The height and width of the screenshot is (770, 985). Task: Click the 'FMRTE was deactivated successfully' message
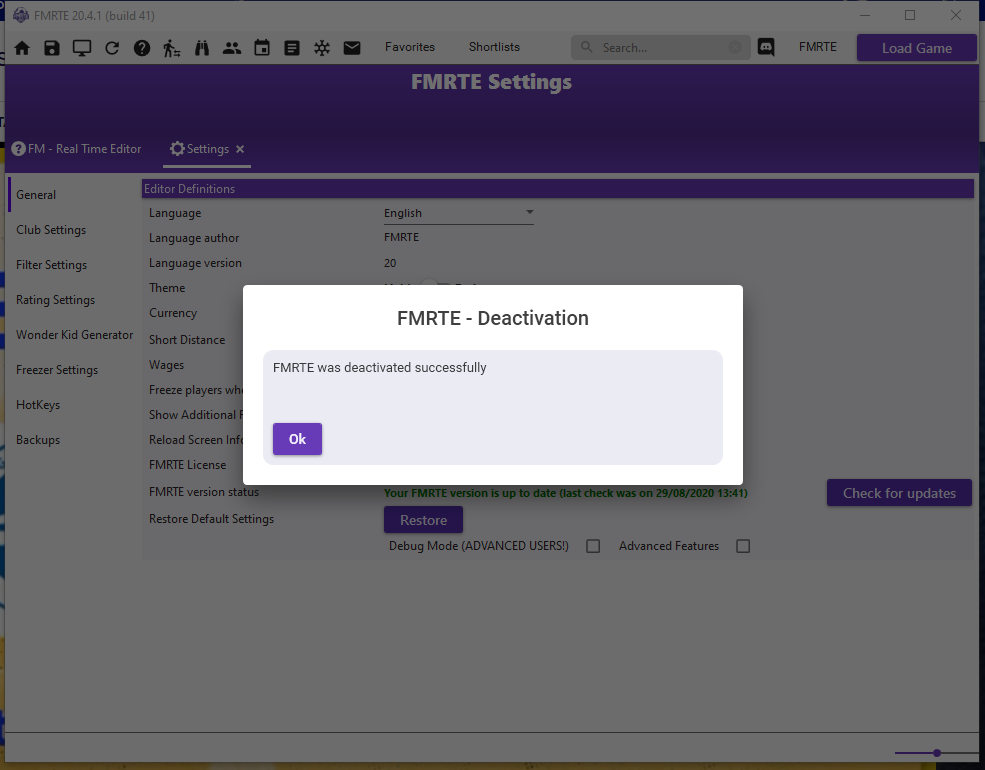379,367
